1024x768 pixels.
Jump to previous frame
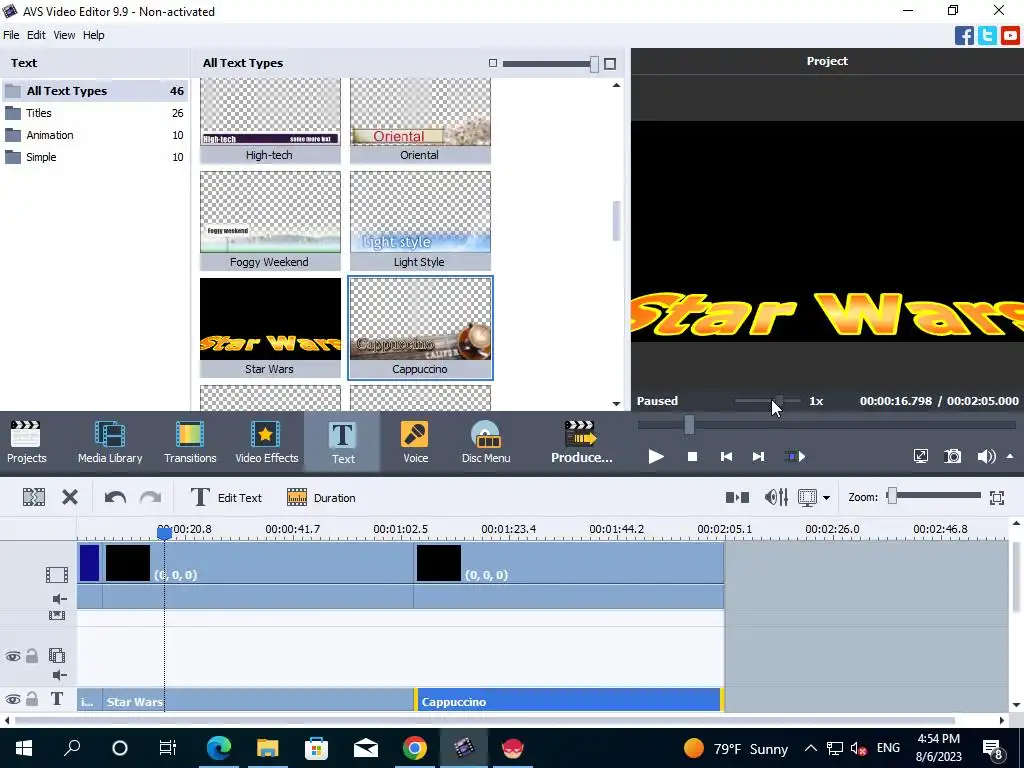click(x=726, y=456)
